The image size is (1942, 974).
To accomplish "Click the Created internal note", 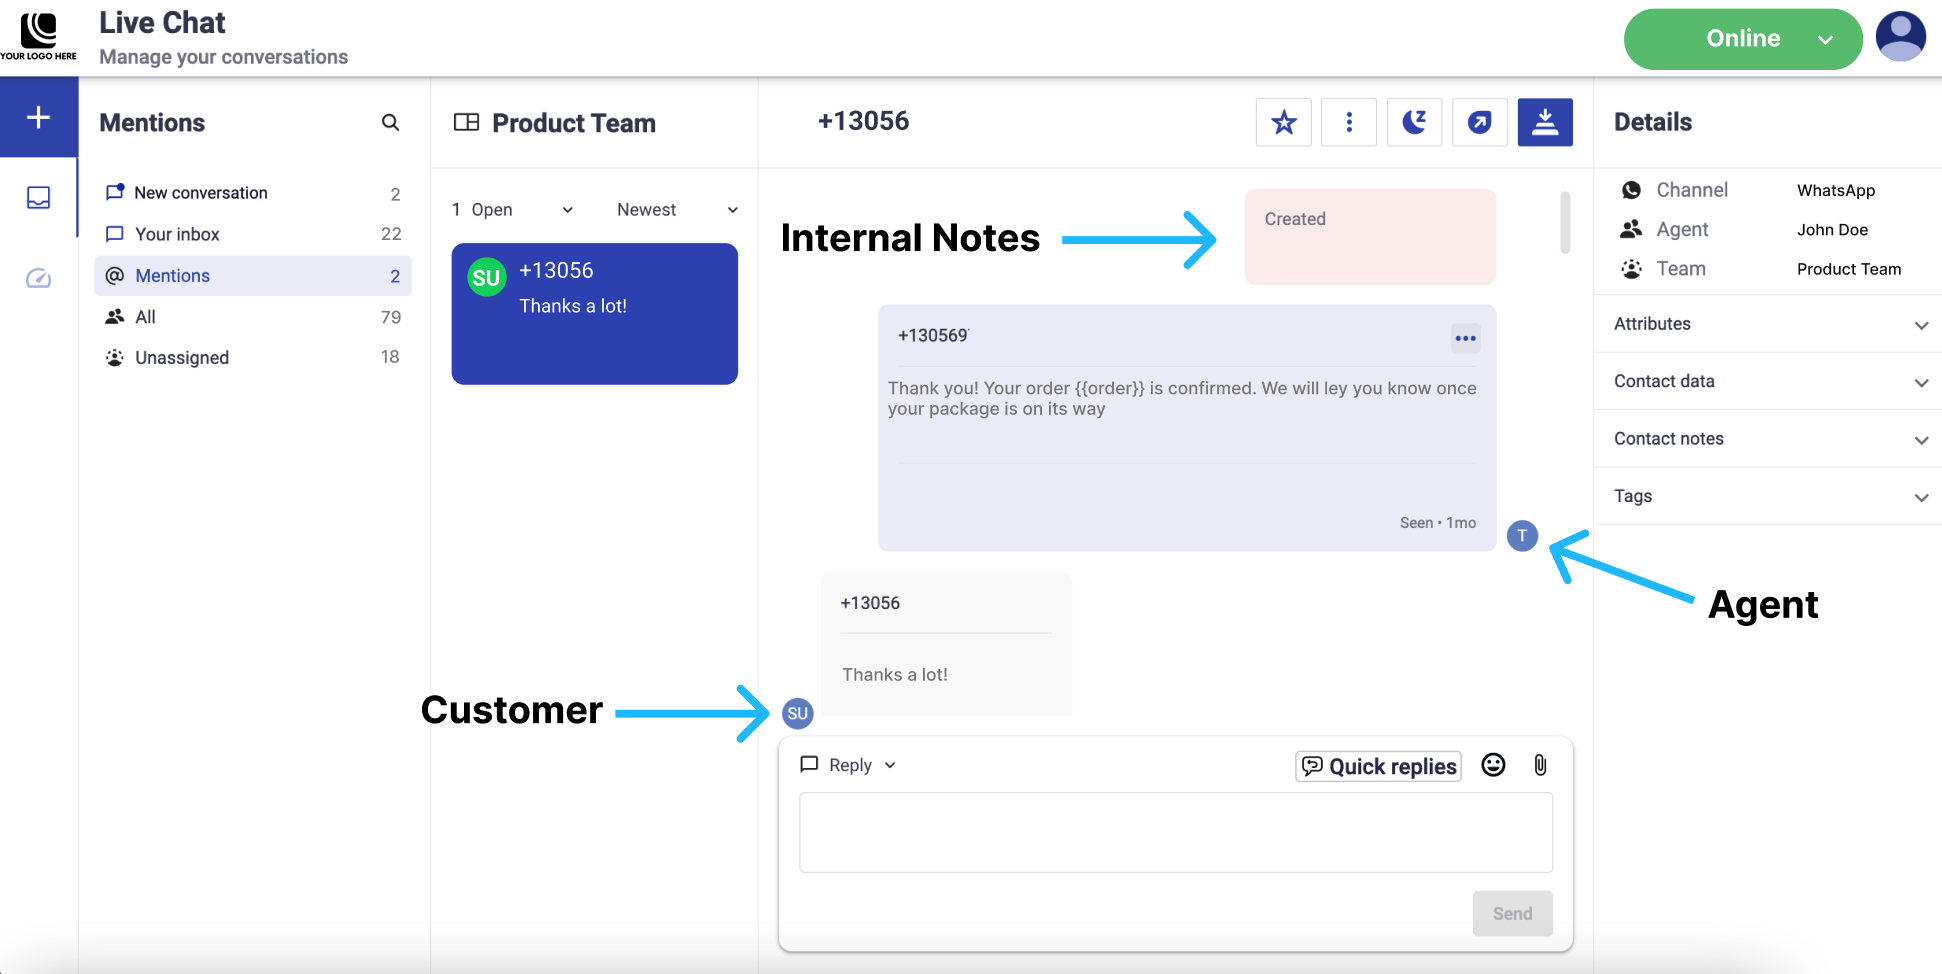I will pyautogui.click(x=1370, y=237).
